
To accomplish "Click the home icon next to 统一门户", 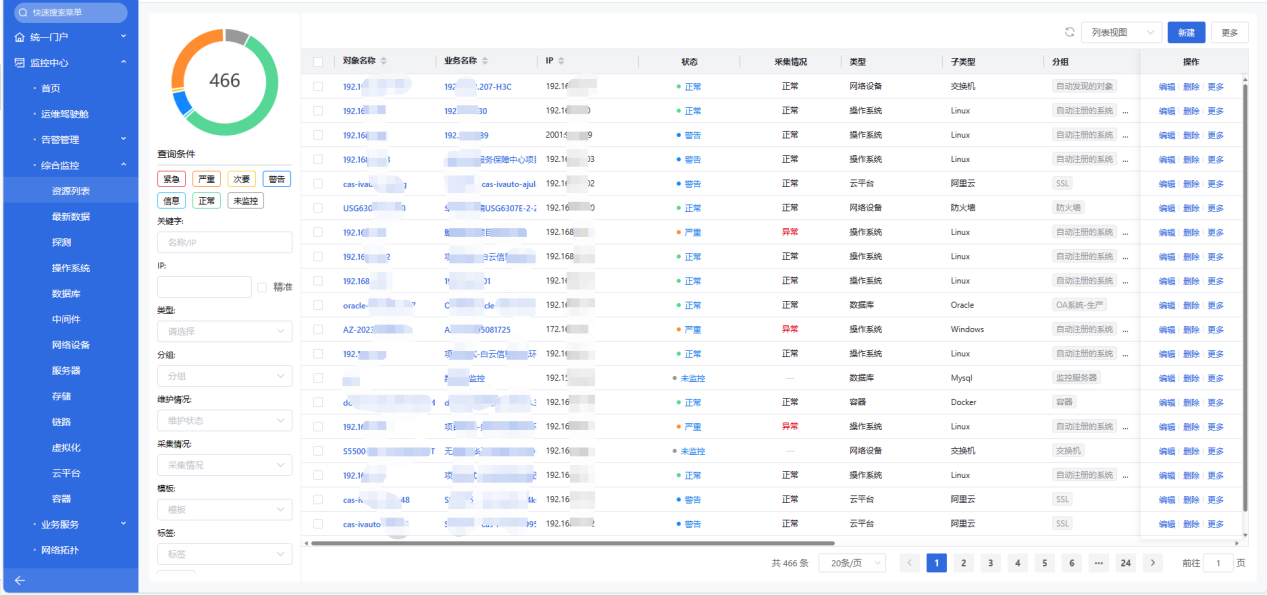I will [x=19, y=37].
